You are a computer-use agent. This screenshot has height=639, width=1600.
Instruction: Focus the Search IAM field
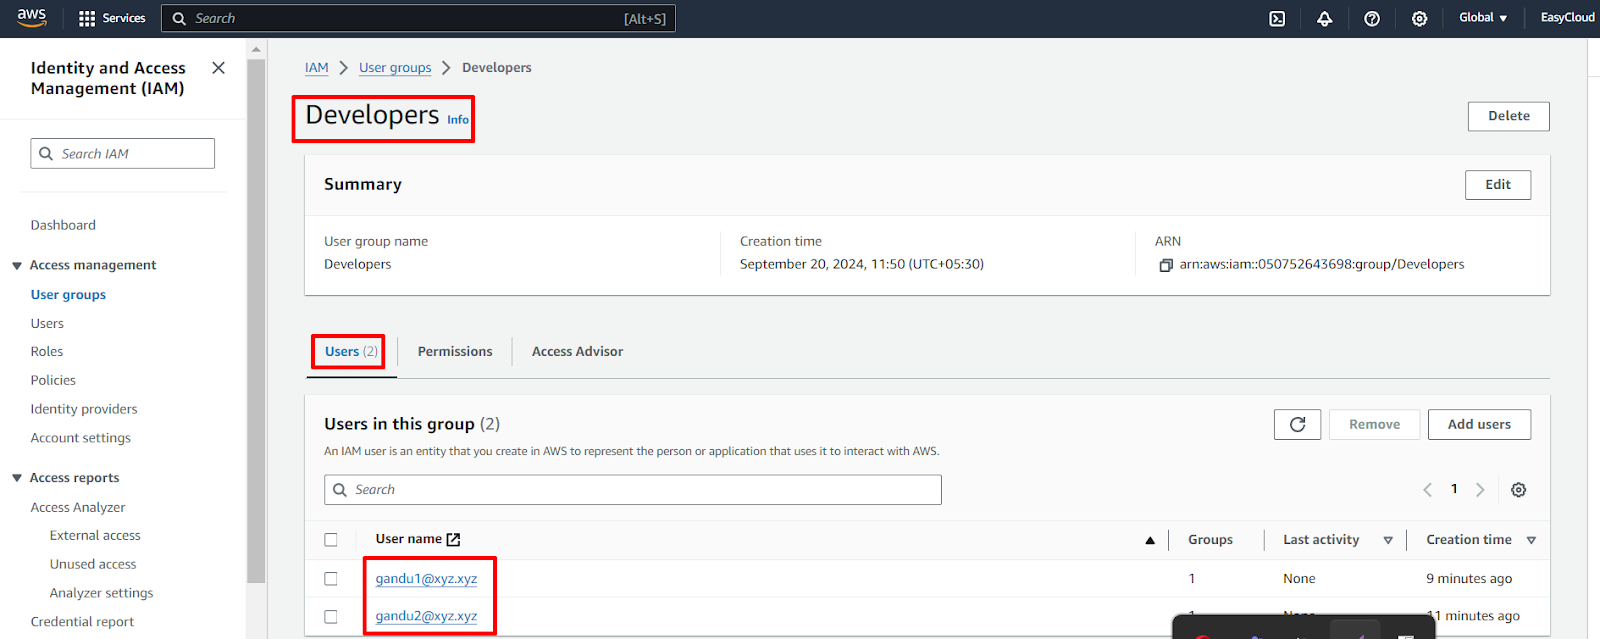[x=123, y=153]
